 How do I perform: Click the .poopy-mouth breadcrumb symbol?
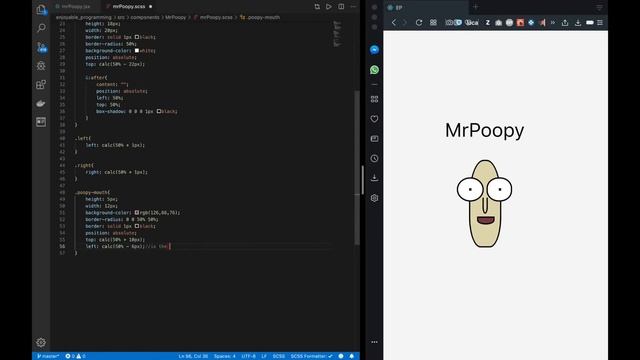click(260, 18)
